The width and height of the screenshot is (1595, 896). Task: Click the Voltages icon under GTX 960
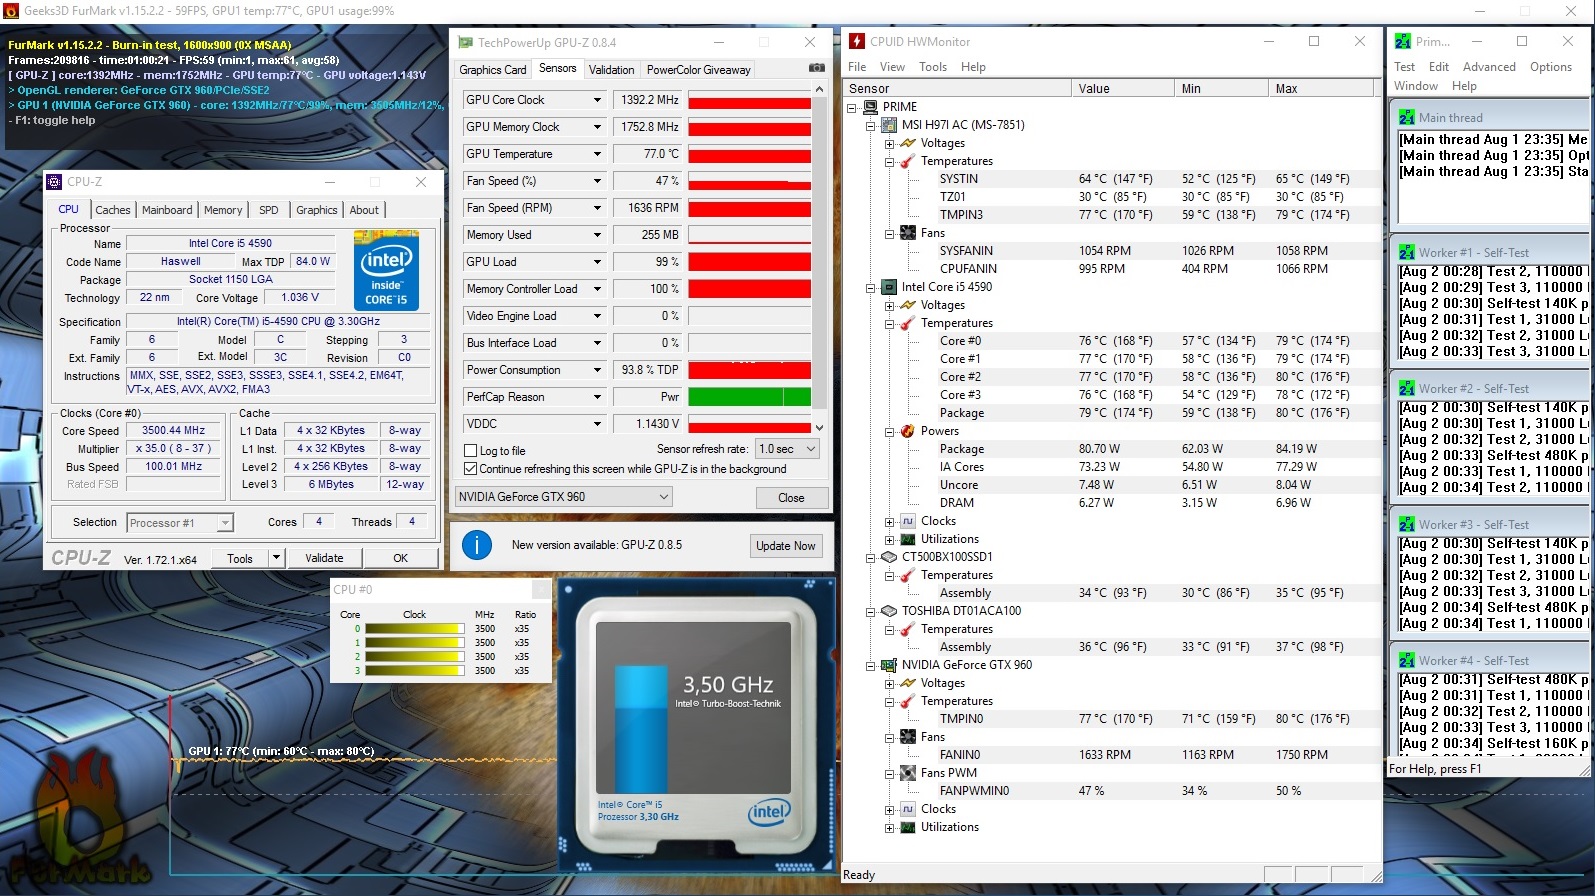click(x=908, y=683)
